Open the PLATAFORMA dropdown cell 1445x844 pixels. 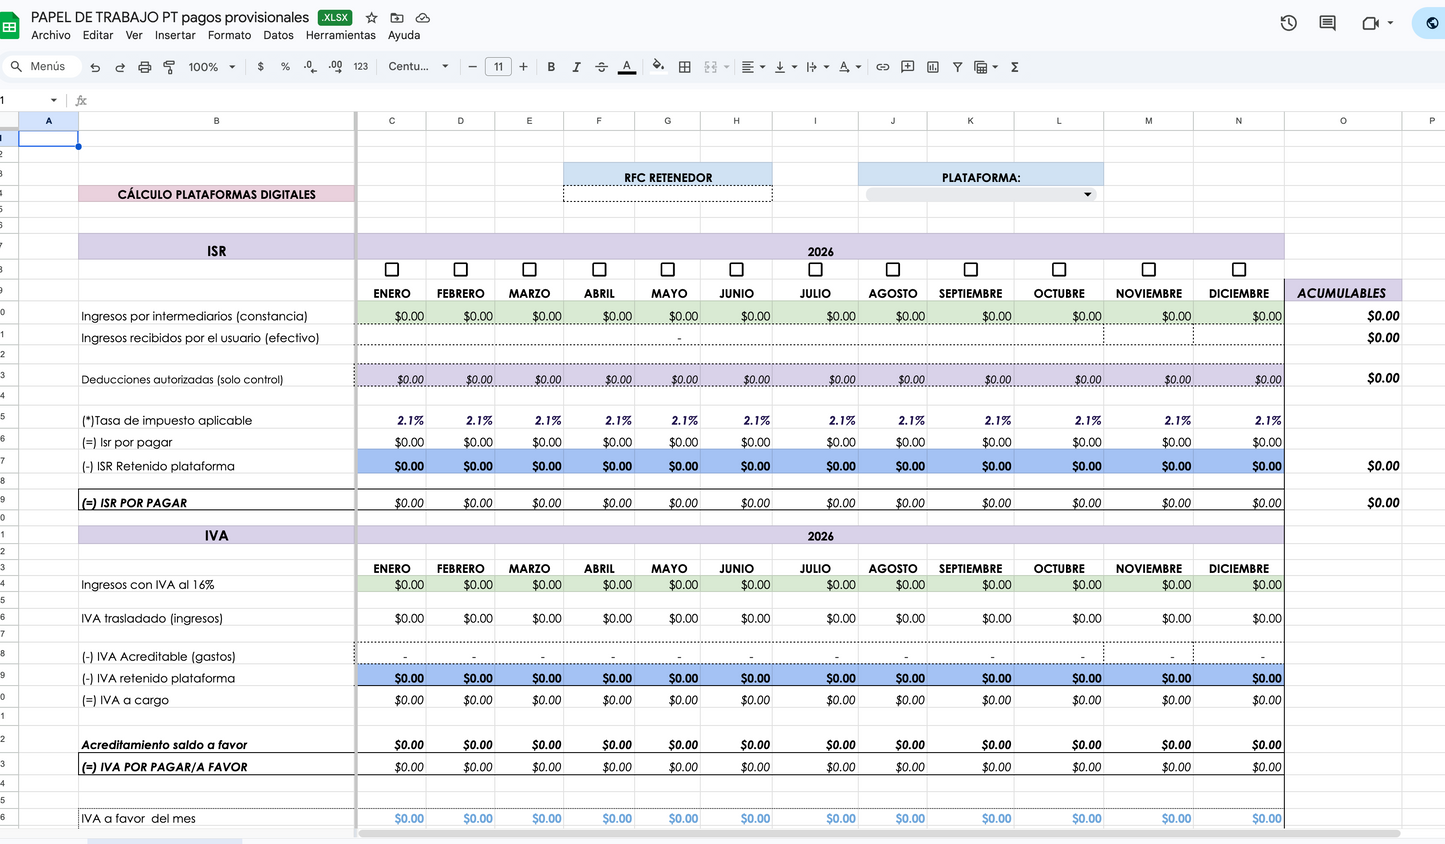click(x=981, y=194)
